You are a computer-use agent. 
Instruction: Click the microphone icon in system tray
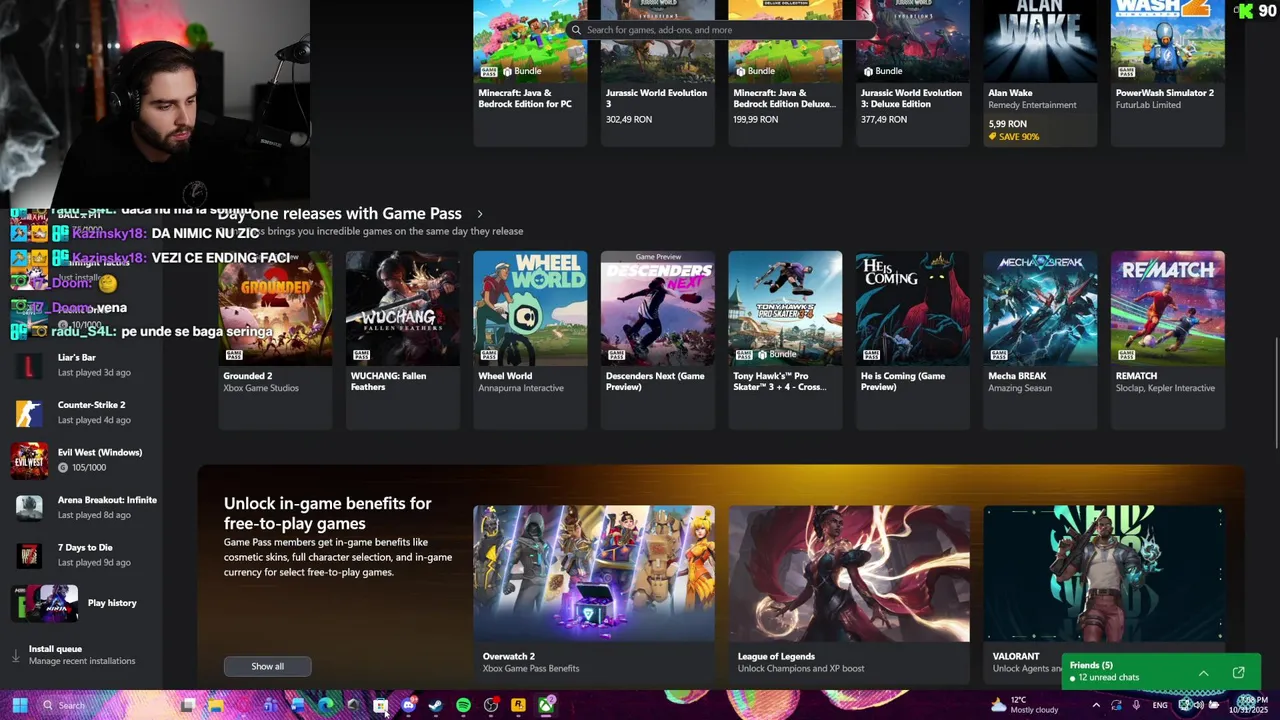[1137, 705]
